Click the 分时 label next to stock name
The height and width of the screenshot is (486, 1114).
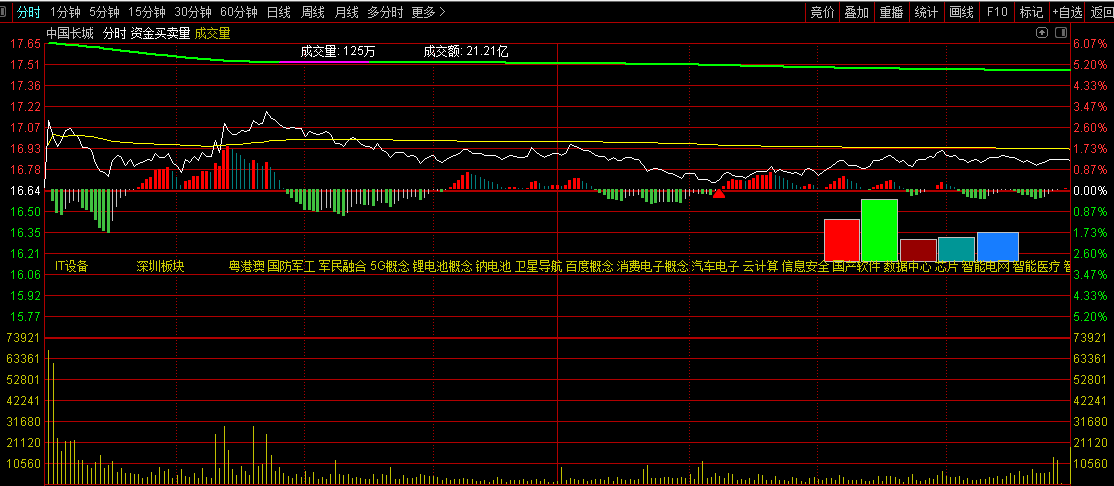click(114, 33)
